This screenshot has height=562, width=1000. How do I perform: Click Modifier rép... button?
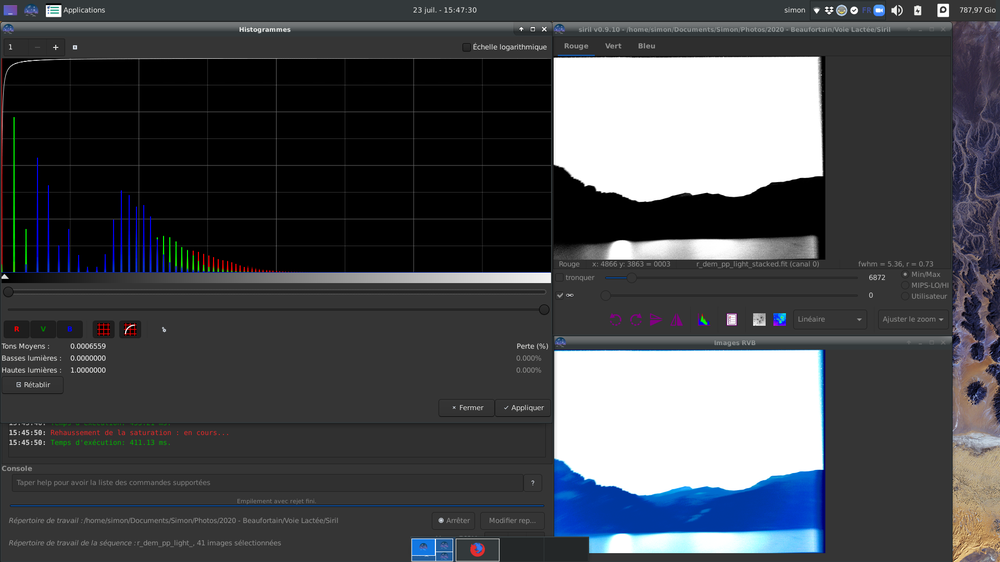(x=512, y=521)
